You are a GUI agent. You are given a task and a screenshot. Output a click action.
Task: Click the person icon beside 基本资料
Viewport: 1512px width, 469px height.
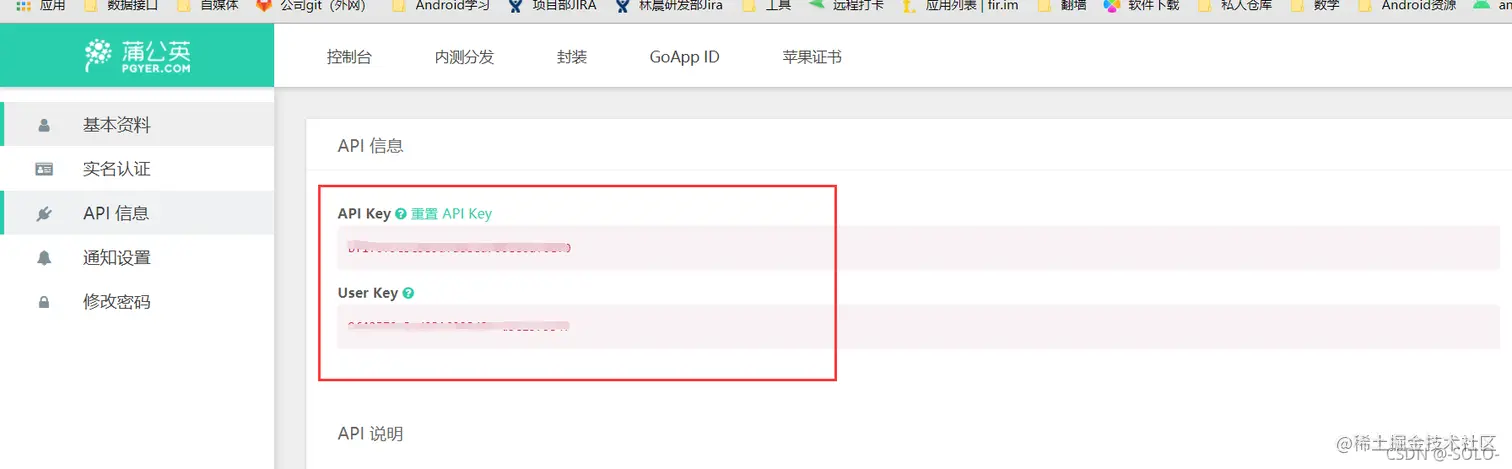(44, 126)
